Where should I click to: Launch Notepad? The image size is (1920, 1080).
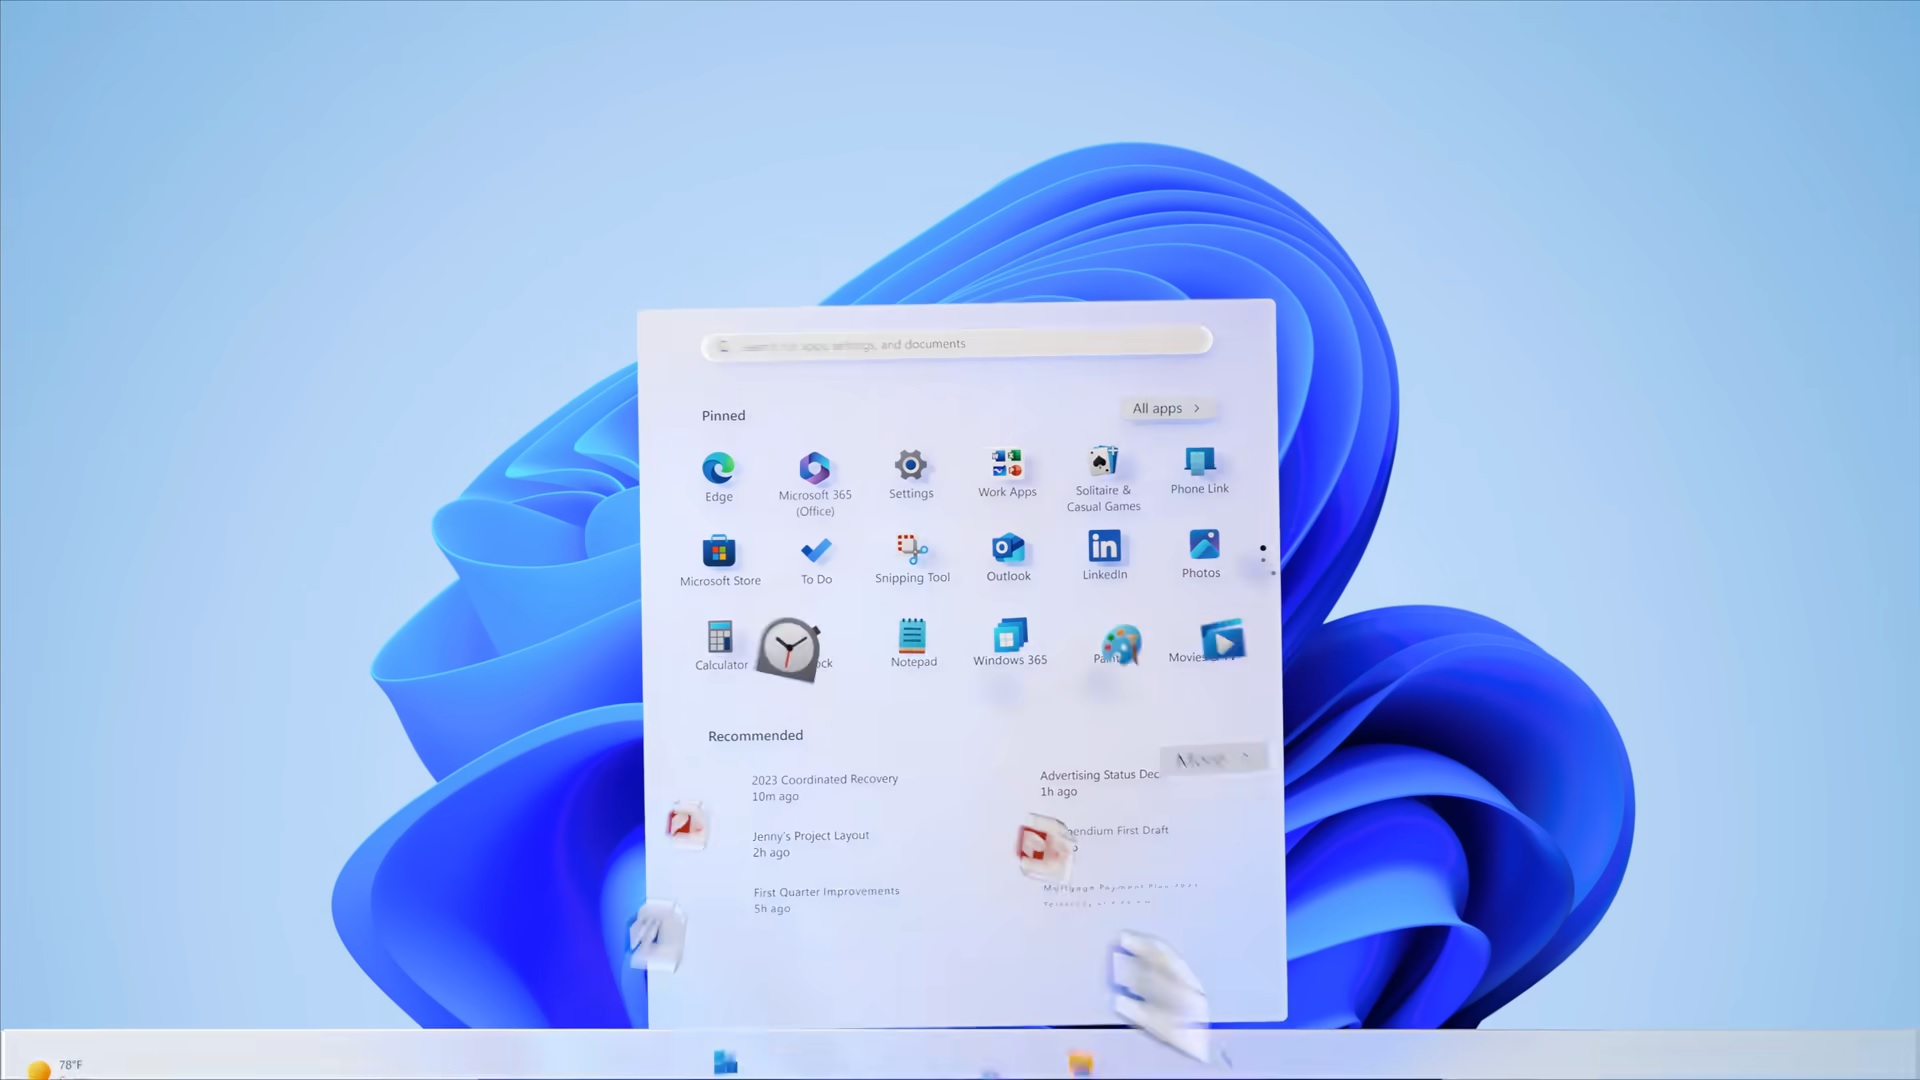pos(913,637)
